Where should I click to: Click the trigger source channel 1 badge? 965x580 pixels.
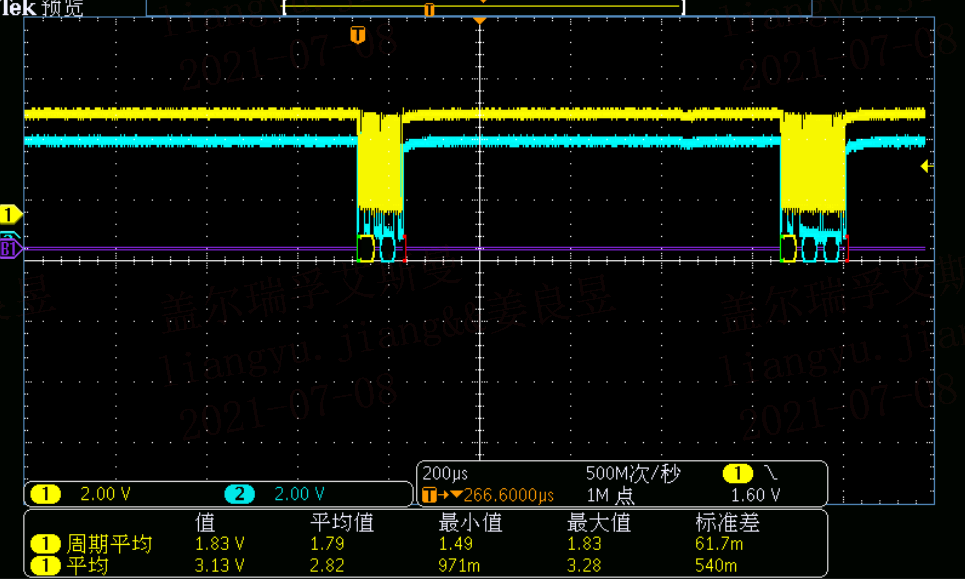click(x=738, y=473)
